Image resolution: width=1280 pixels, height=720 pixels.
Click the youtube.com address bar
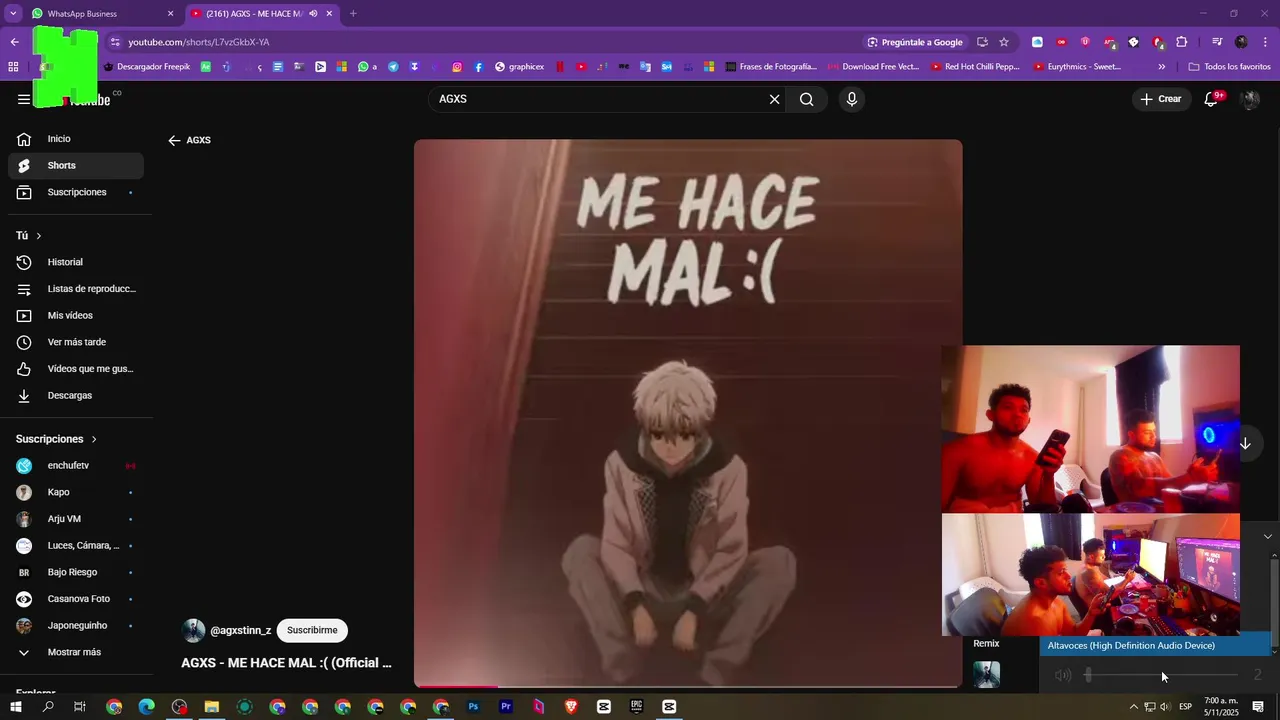pos(480,42)
